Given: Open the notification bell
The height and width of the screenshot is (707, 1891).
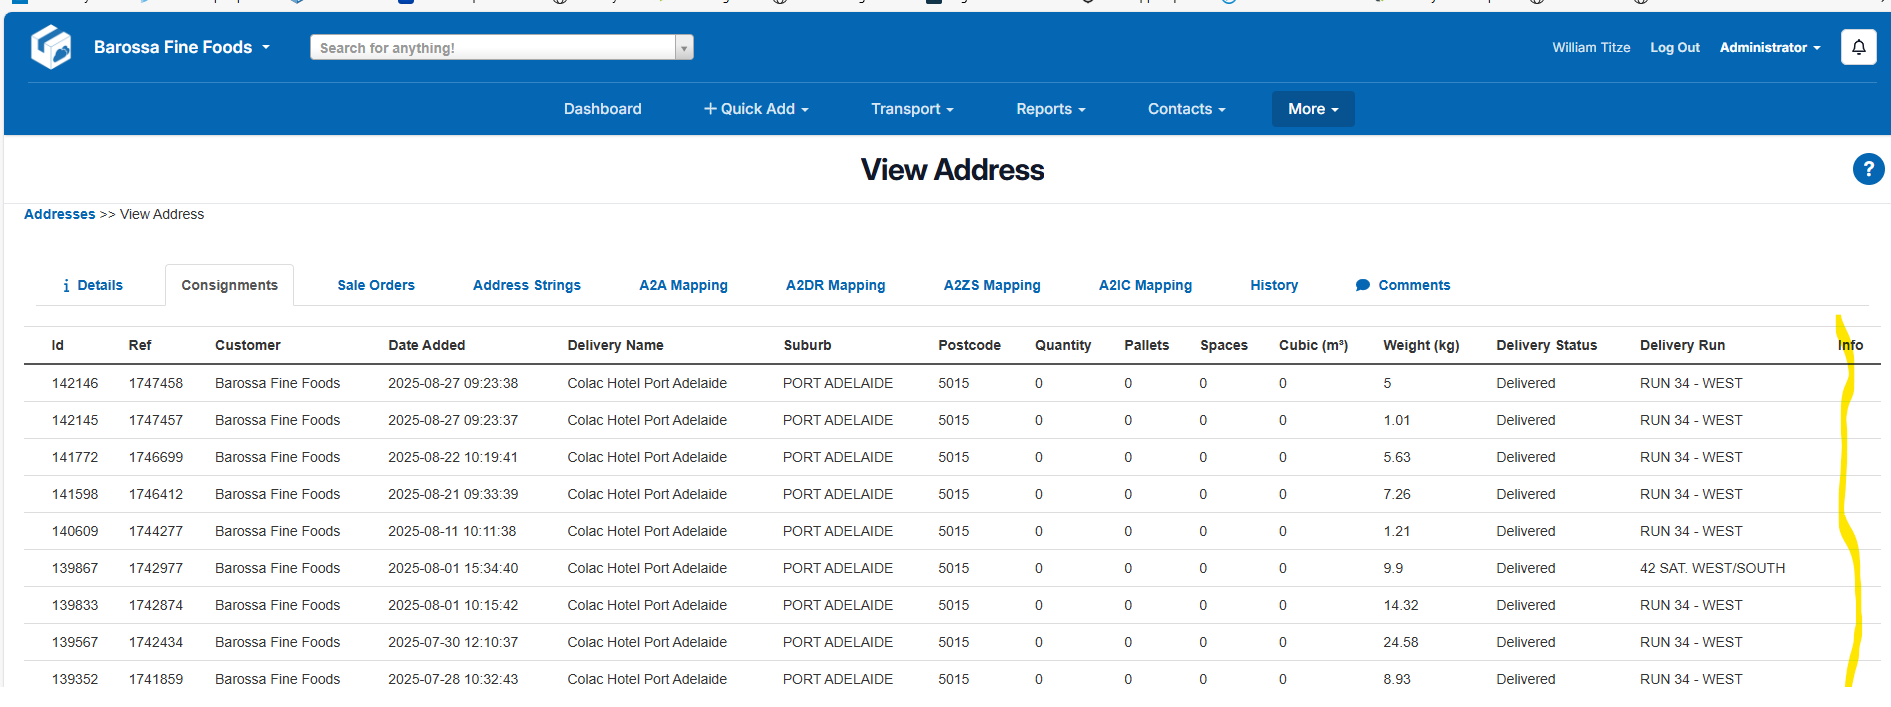Looking at the screenshot, I should click(x=1858, y=47).
